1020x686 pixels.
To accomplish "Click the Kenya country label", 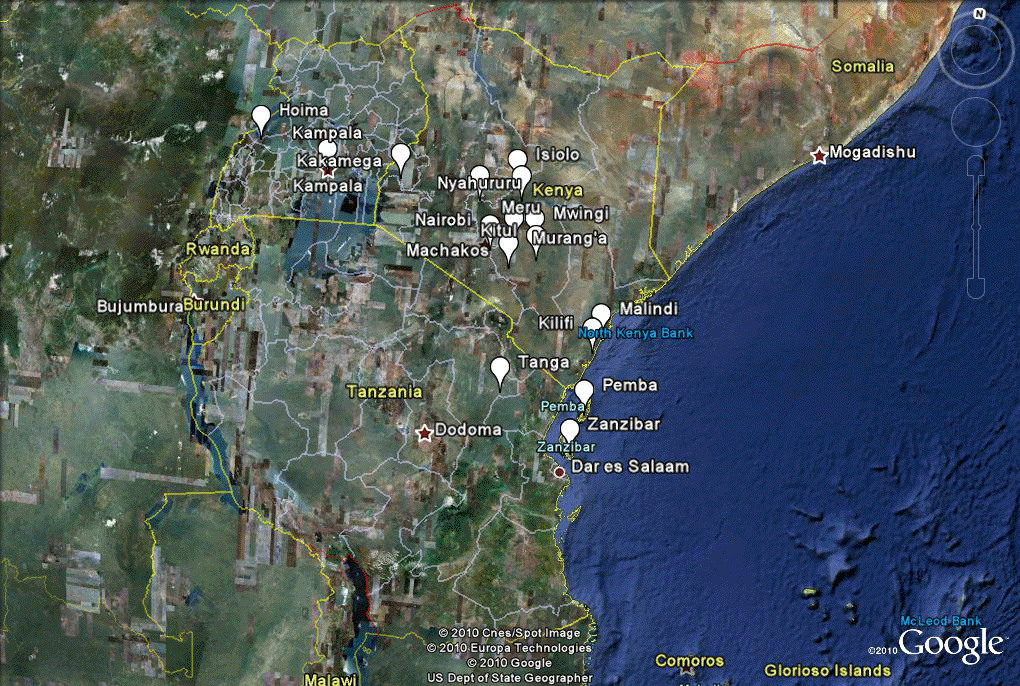I will [558, 190].
